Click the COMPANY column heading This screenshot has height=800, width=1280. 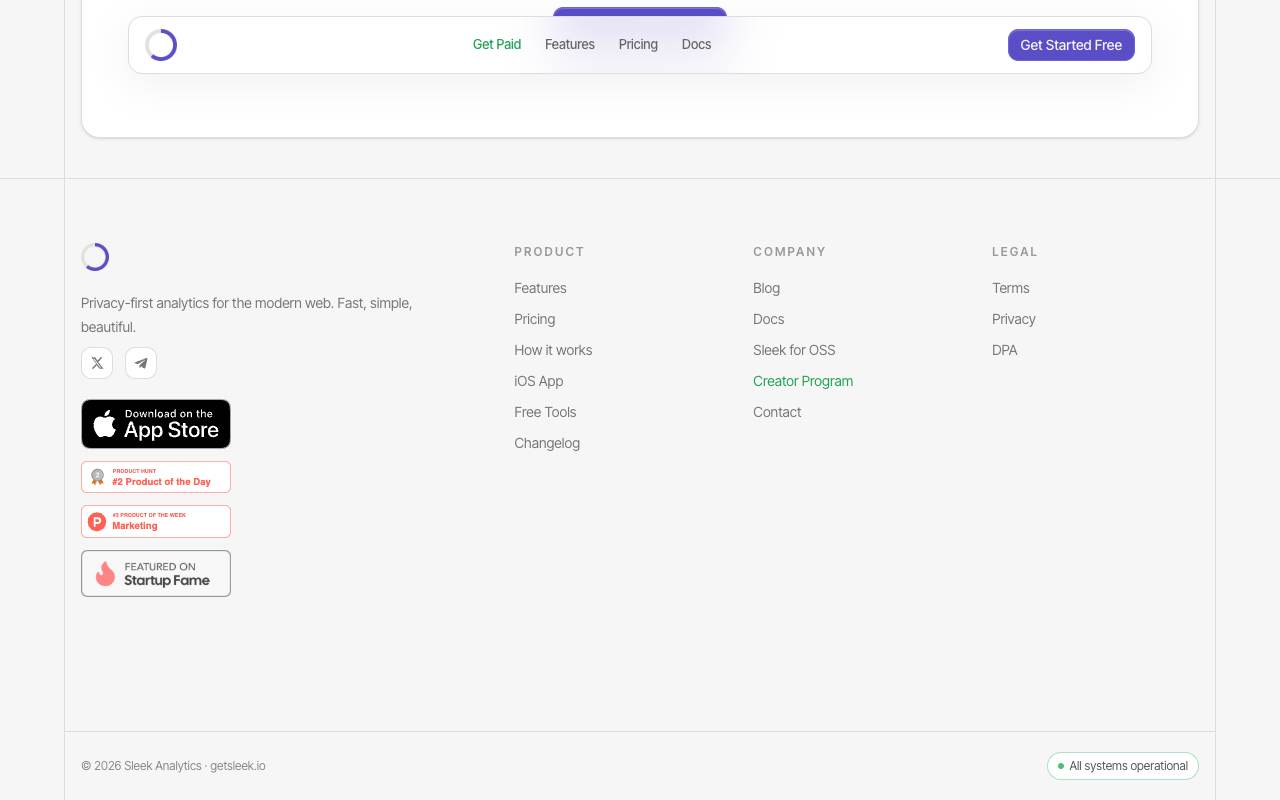click(790, 252)
